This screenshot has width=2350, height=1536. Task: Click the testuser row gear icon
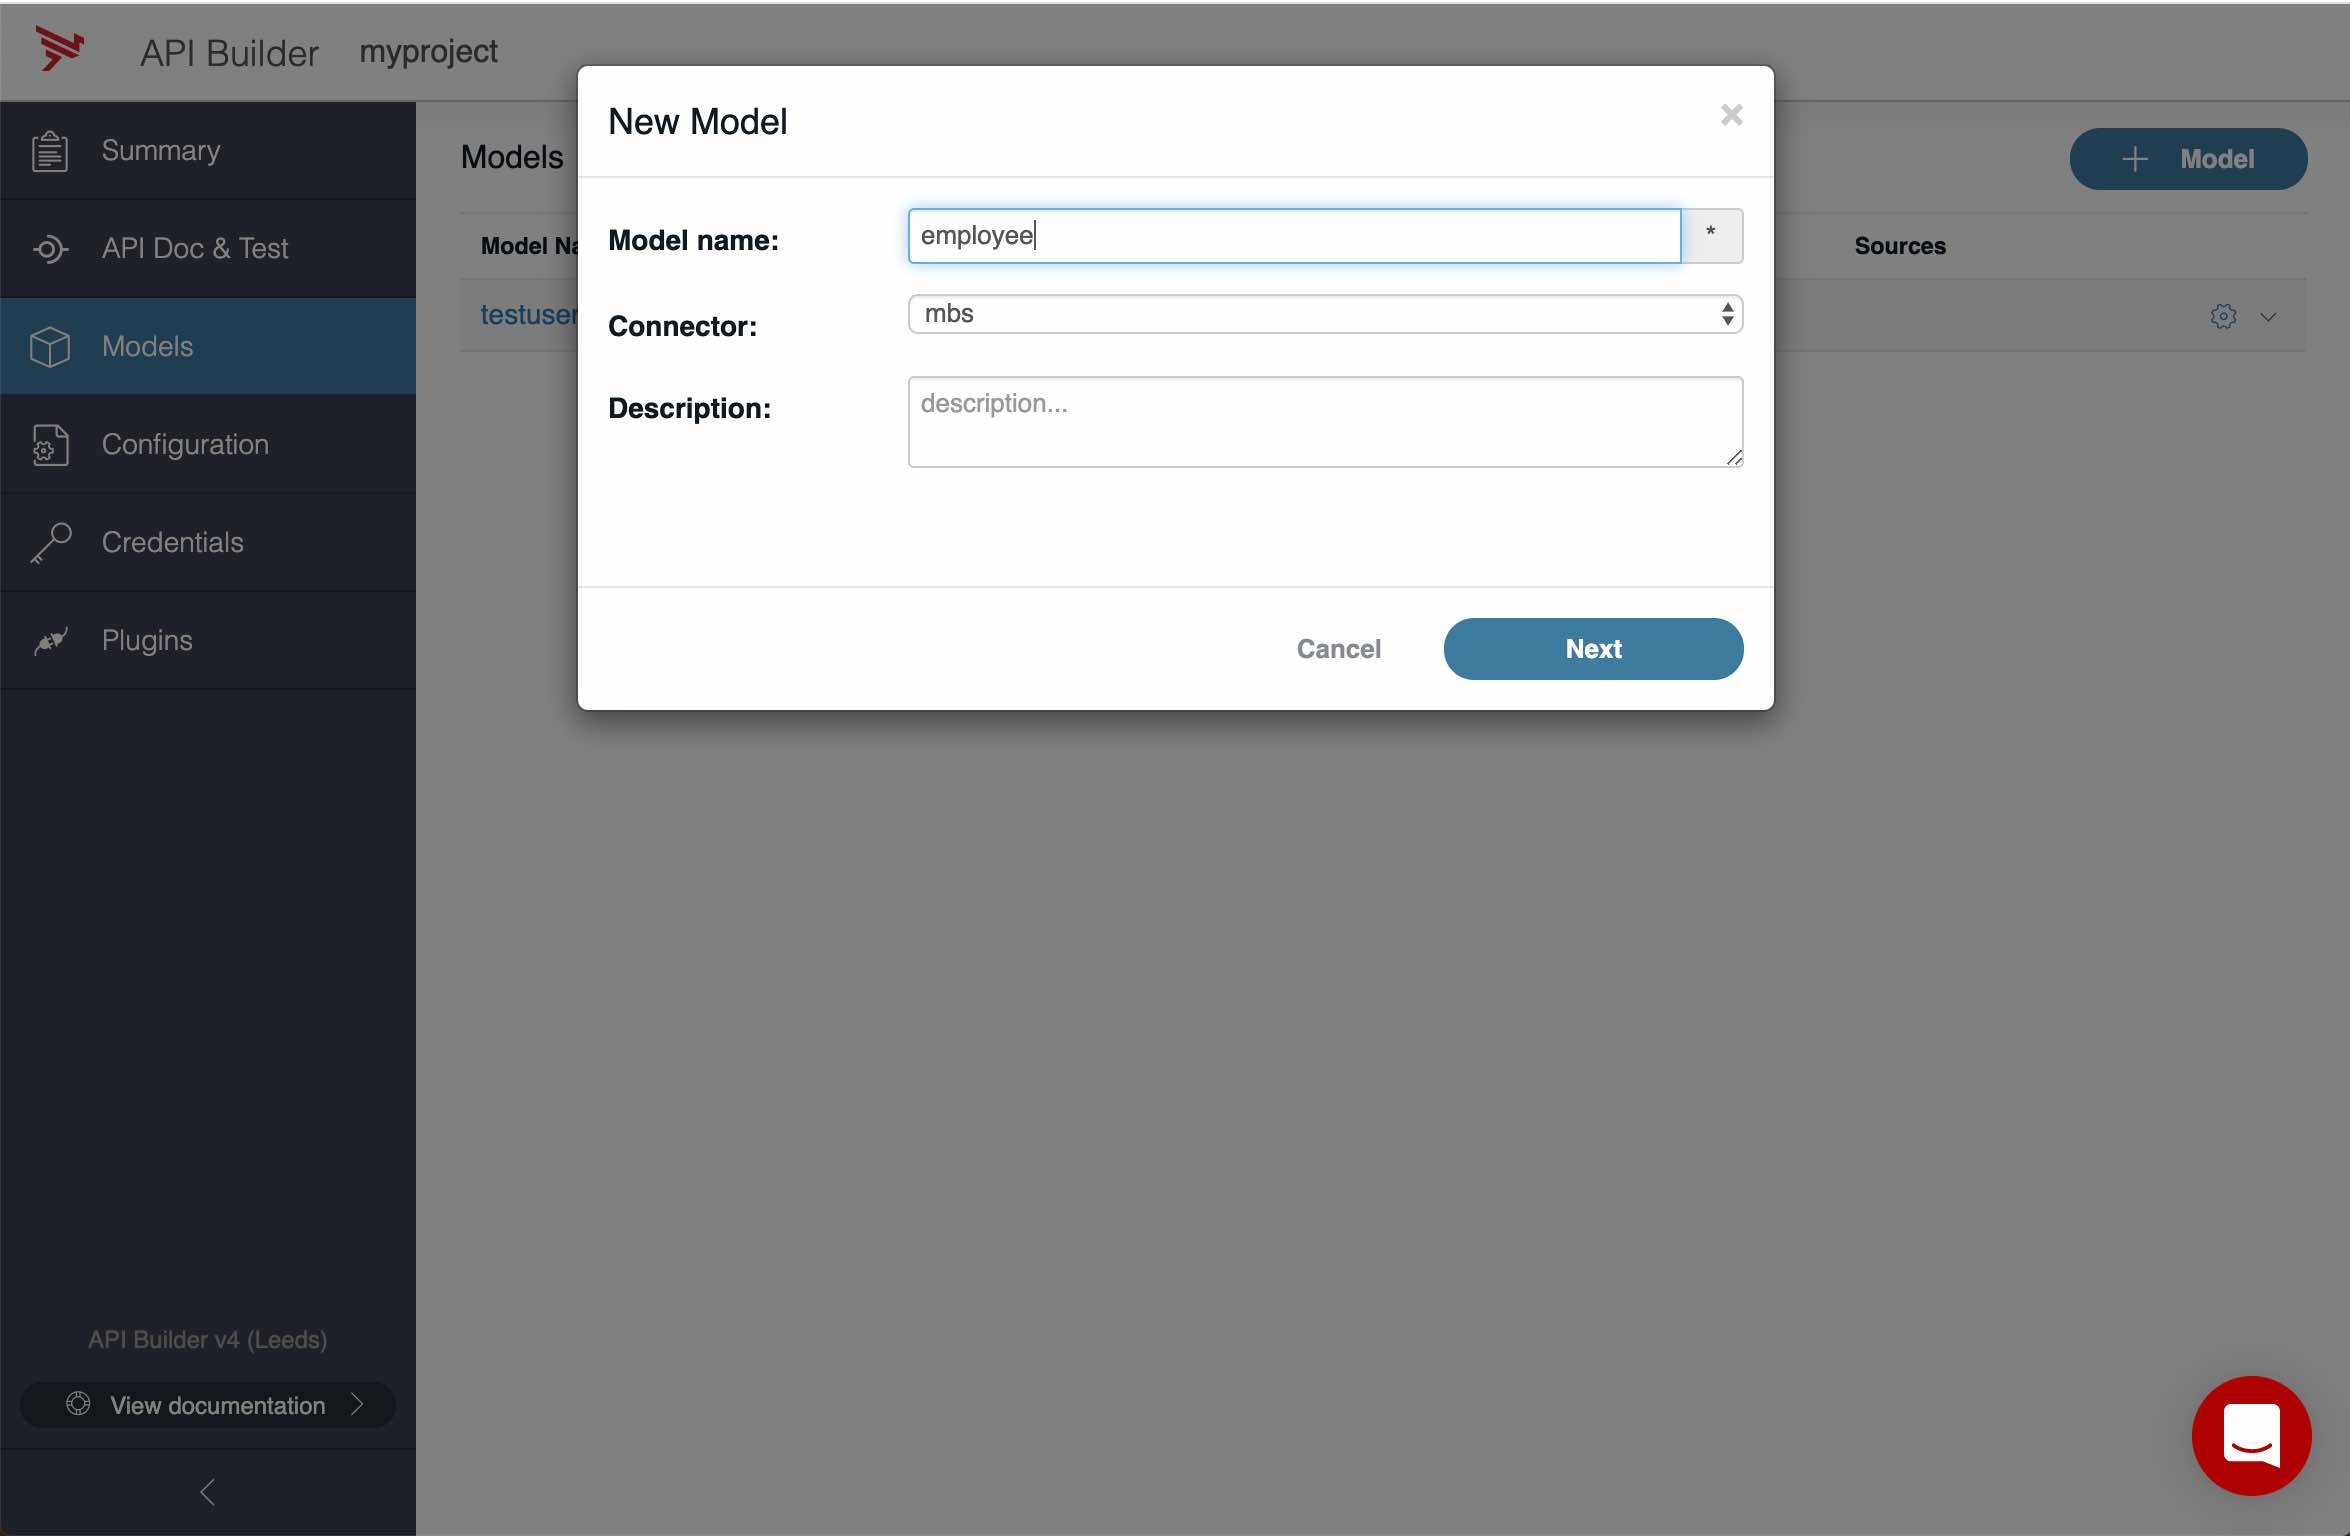pyautogui.click(x=2223, y=316)
